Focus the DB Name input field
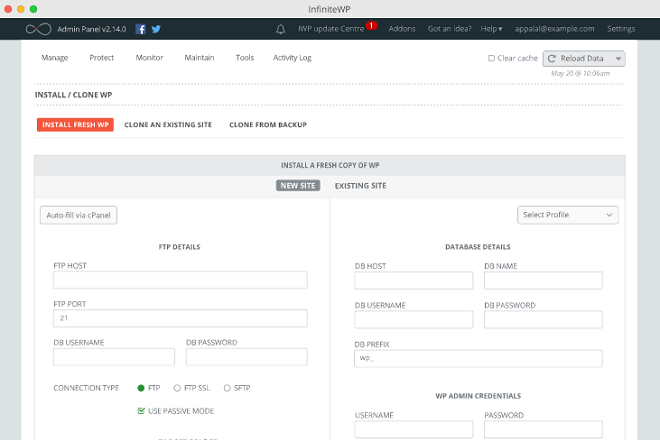The height and width of the screenshot is (440, 660). click(543, 280)
